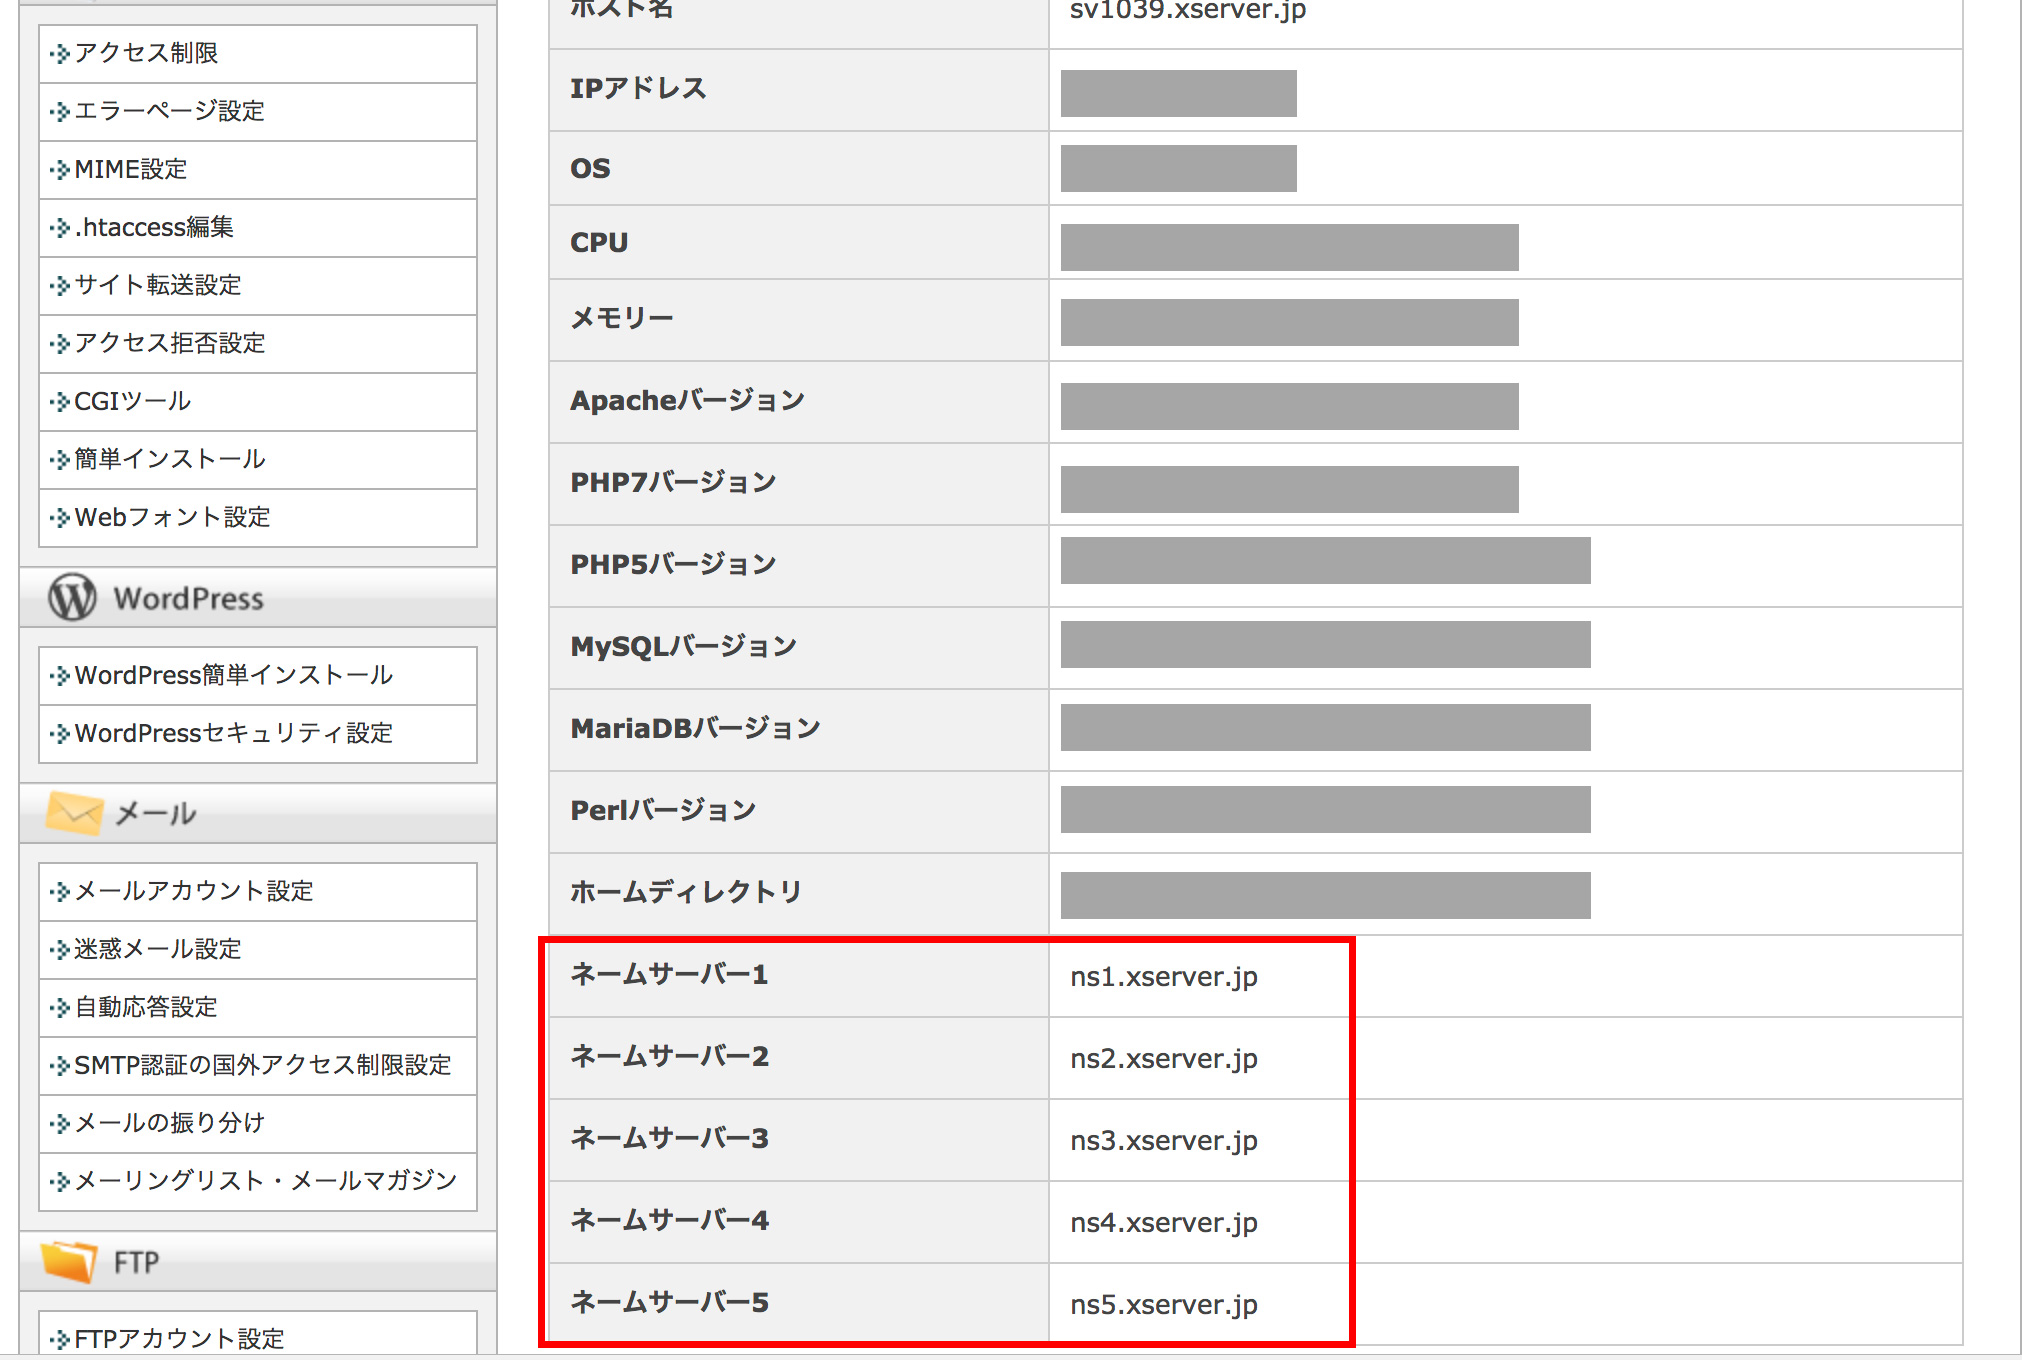Click the WordPress logo icon in sidebar
Screen dimensions: 2022x1360
pyautogui.click(x=72, y=597)
